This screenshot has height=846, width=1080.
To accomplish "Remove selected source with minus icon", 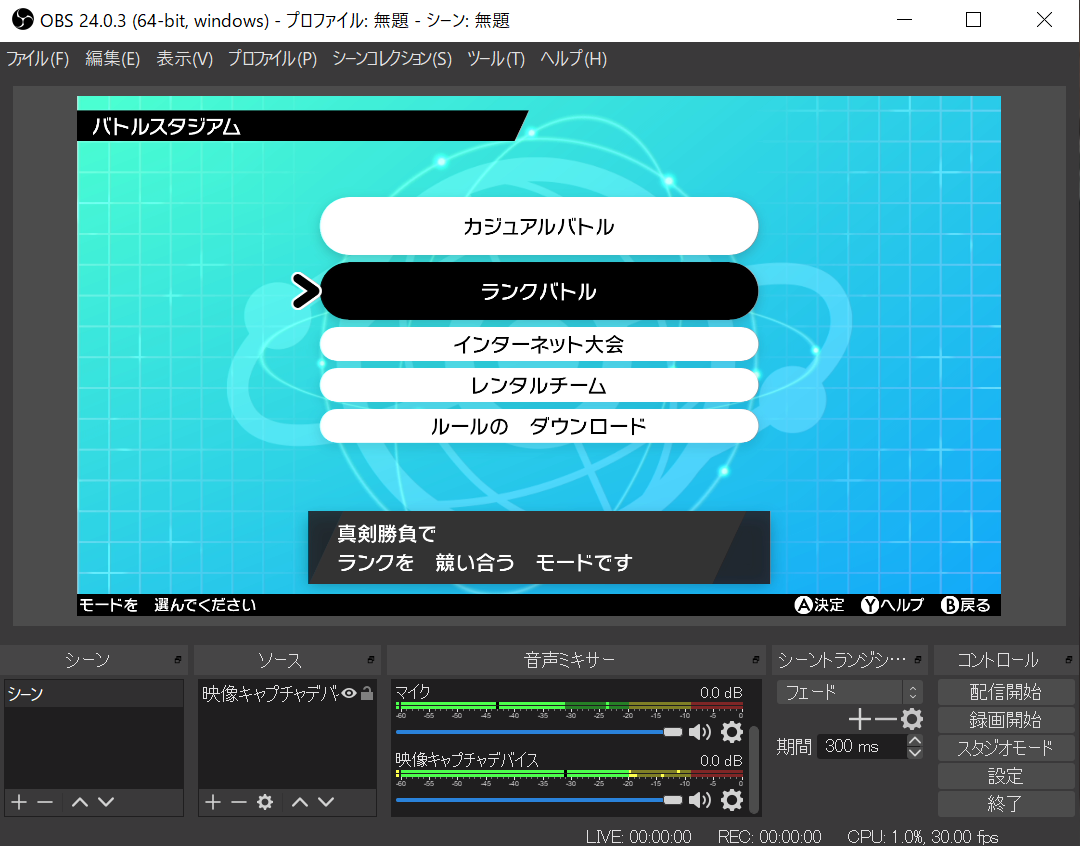I will tap(239, 802).
